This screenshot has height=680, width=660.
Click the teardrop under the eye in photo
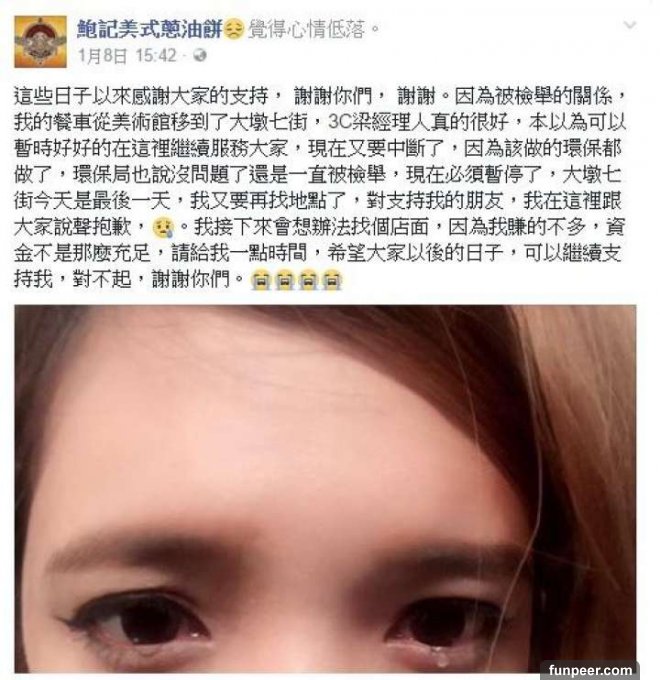coord(441,659)
